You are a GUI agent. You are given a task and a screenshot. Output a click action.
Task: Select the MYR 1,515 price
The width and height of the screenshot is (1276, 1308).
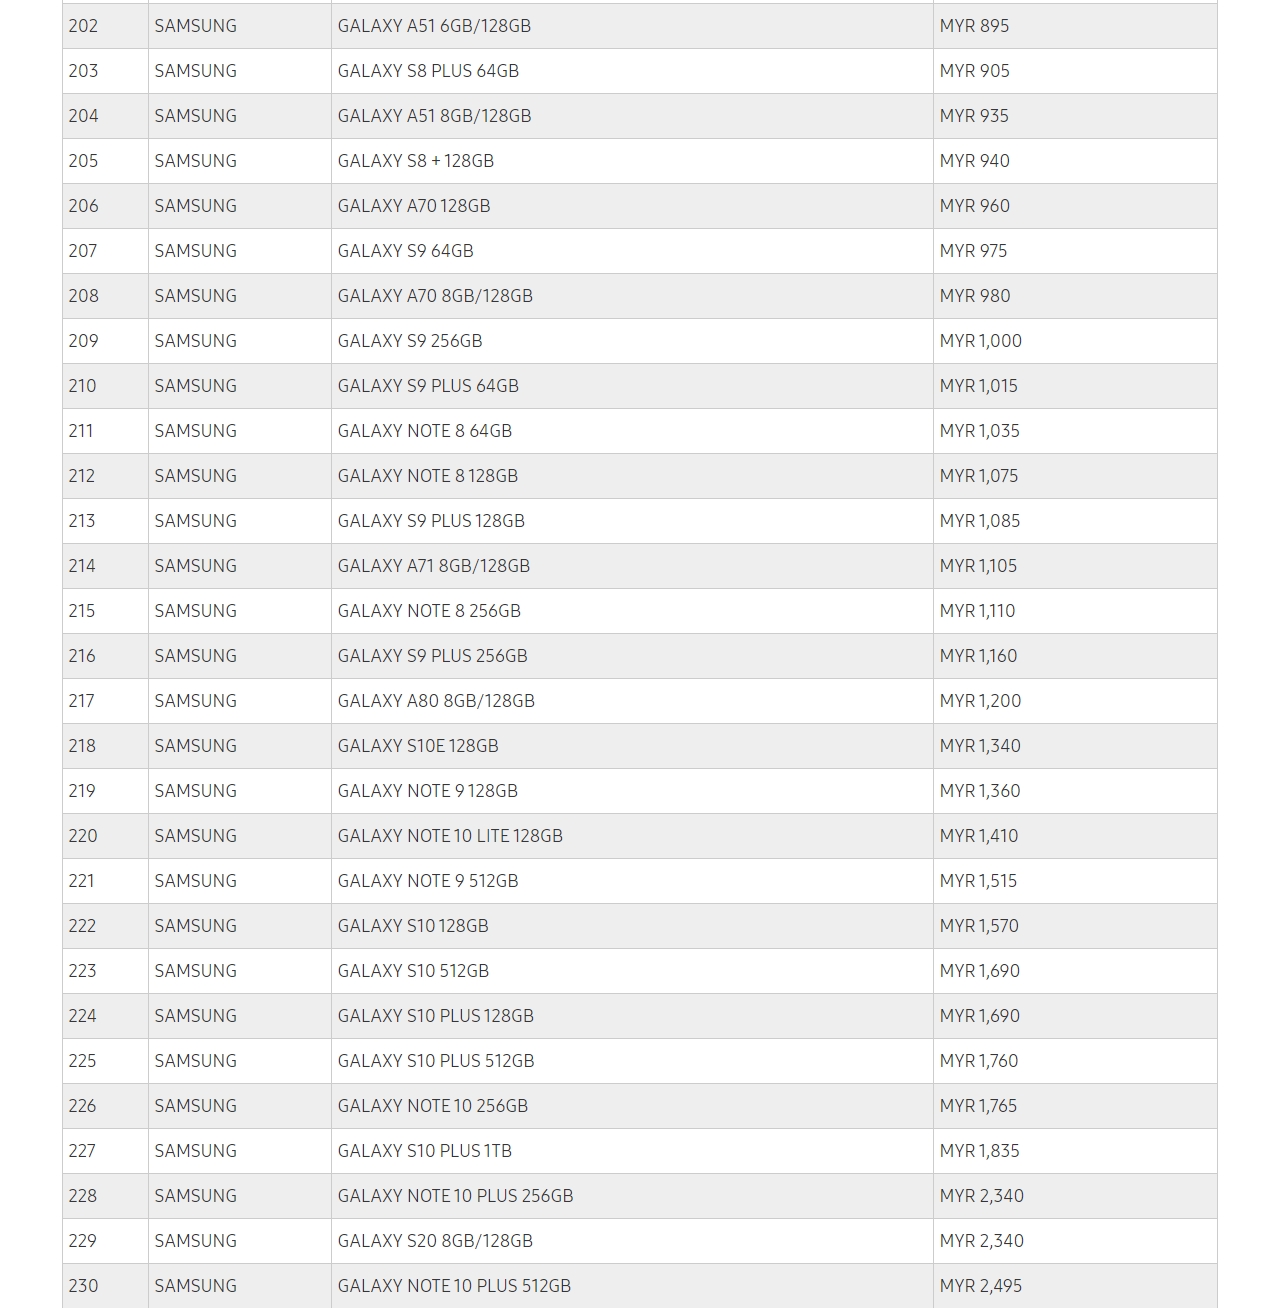pyautogui.click(x=978, y=881)
